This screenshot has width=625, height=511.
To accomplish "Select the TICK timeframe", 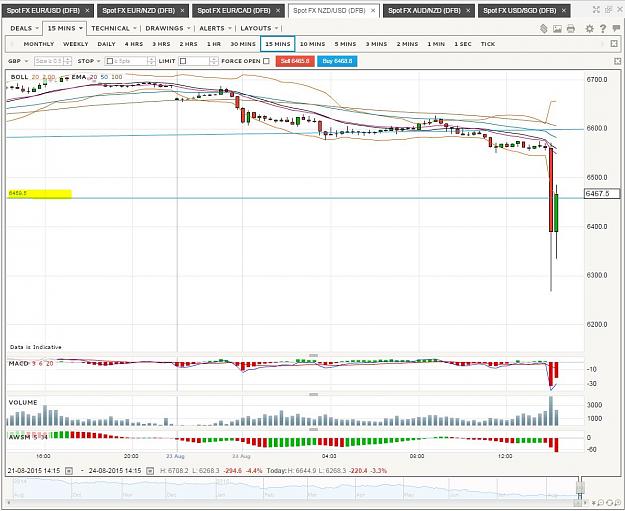I will coord(488,44).
